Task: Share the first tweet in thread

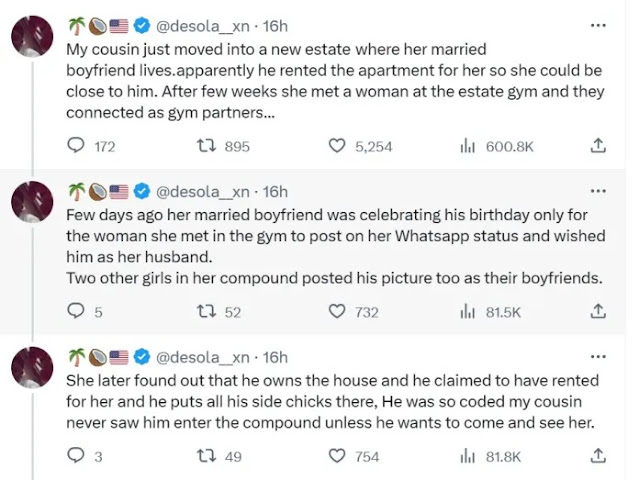Action: point(597,146)
